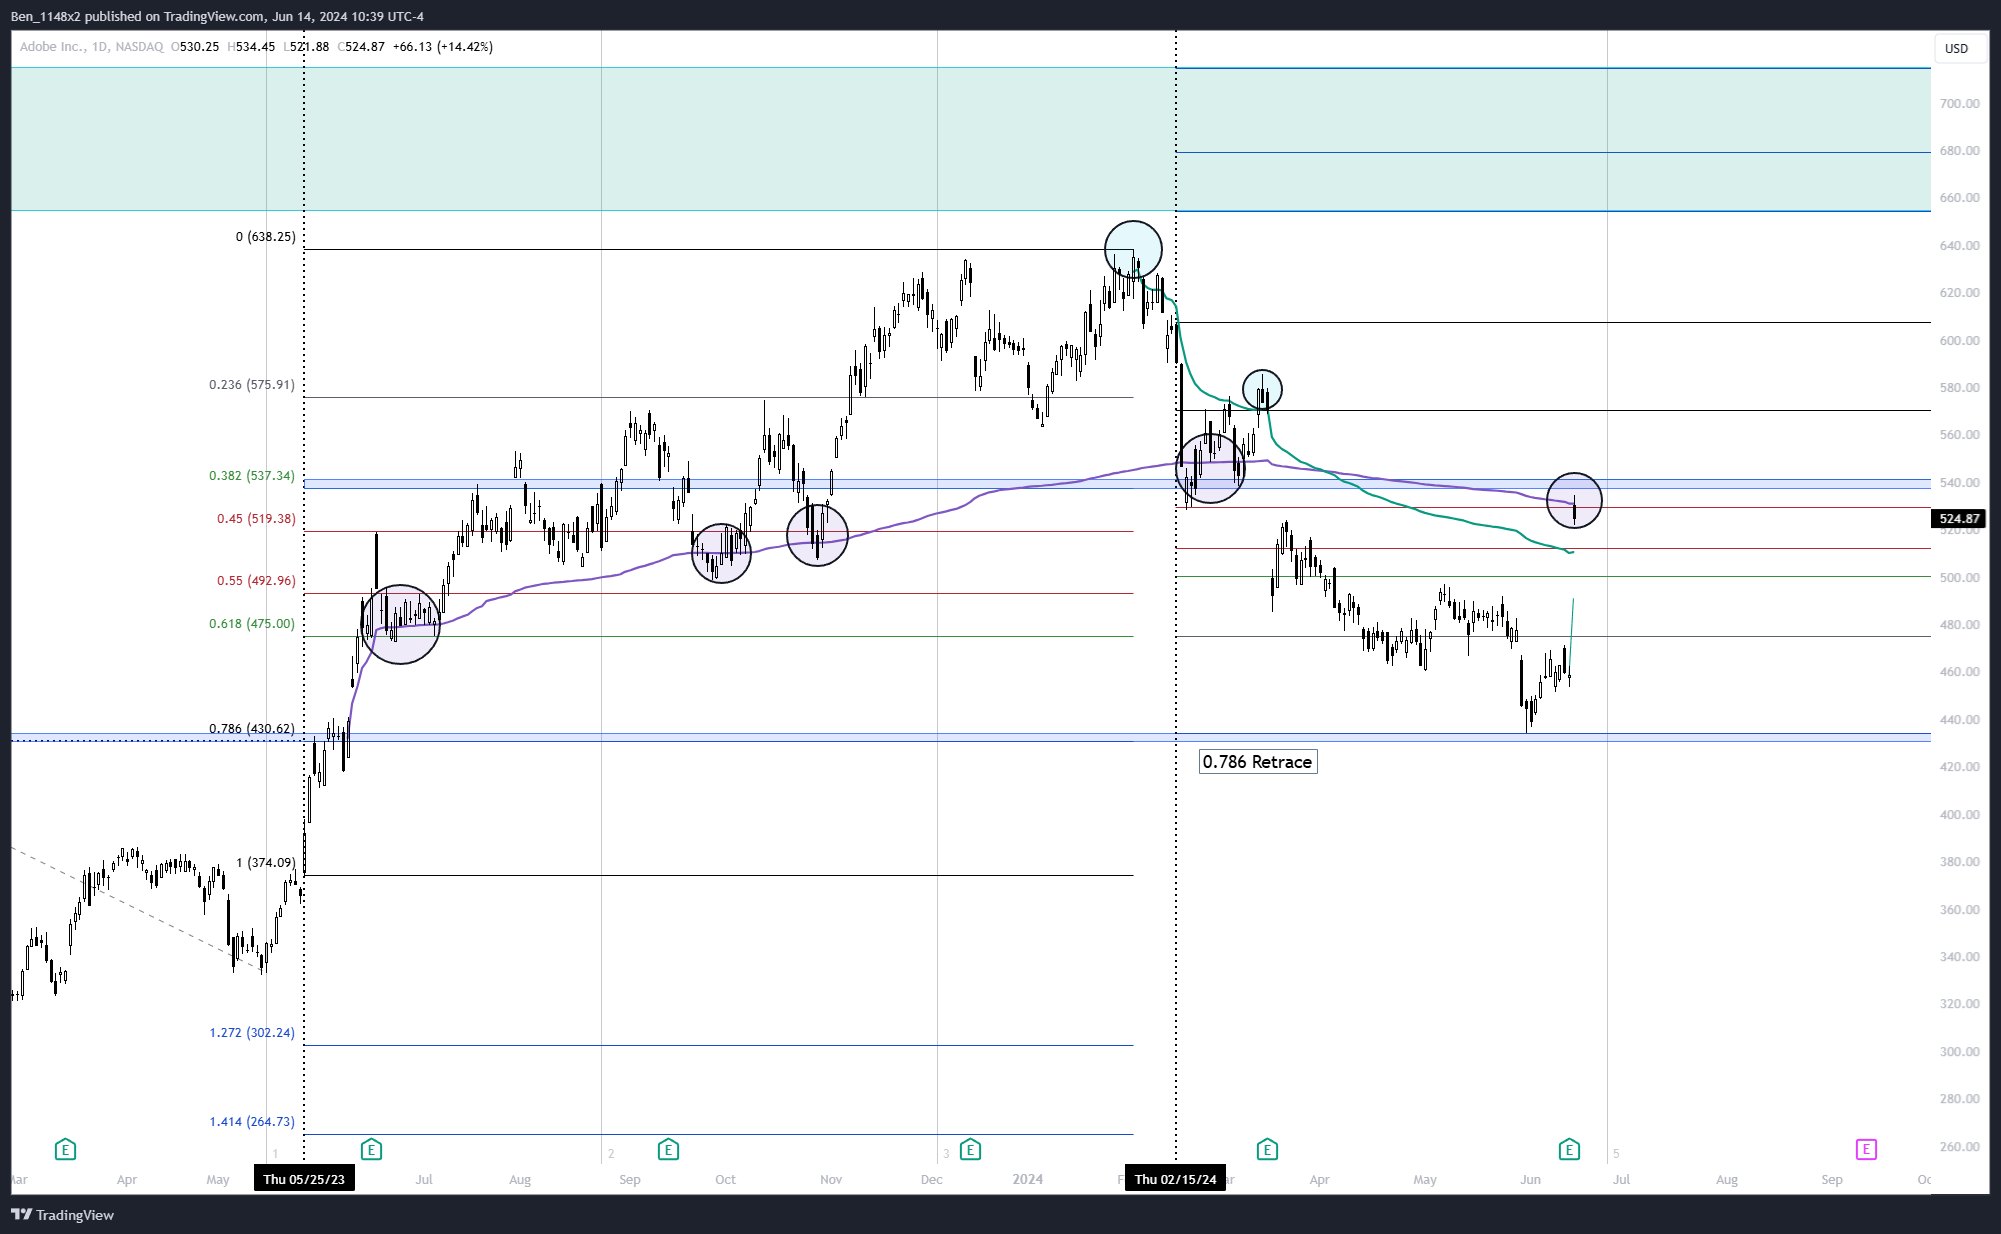This screenshot has width=2001, height=1234.
Task: Click the NASDAQ exchange label in the legend
Action: click(139, 47)
